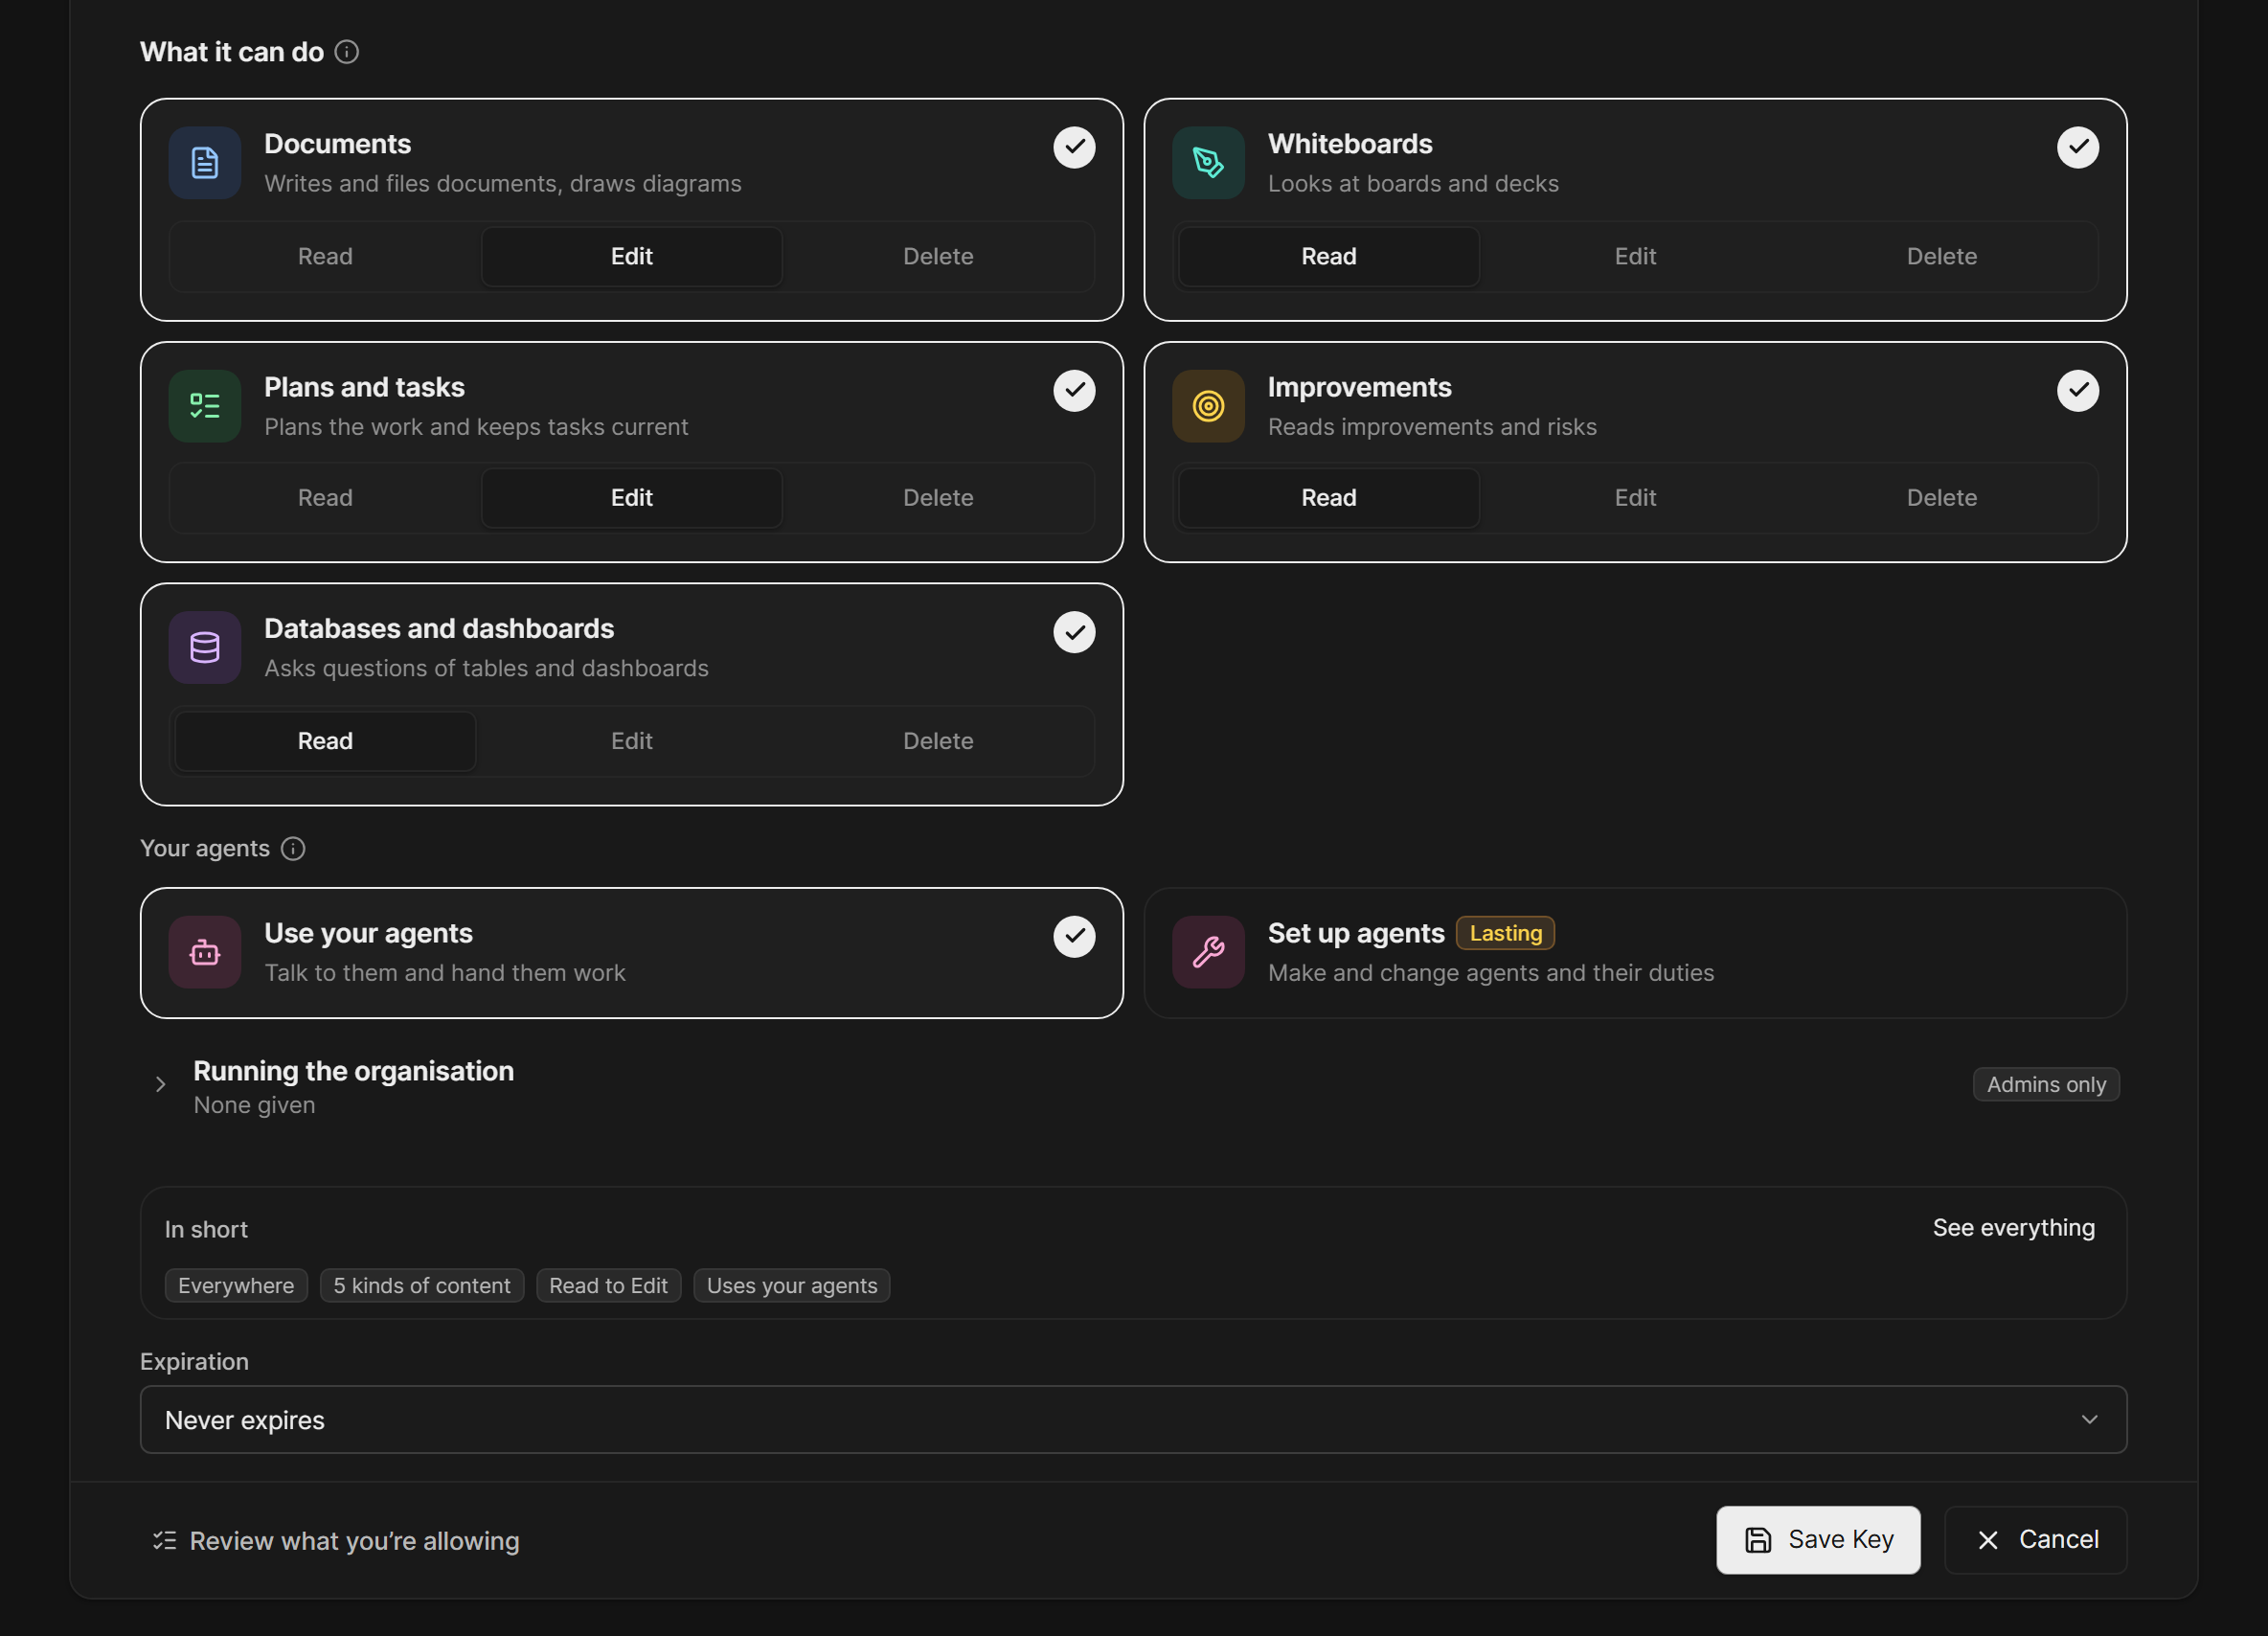Uncheck the Plans and tasks checkmark
2268x1636 pixels.
coord(1074,390)
